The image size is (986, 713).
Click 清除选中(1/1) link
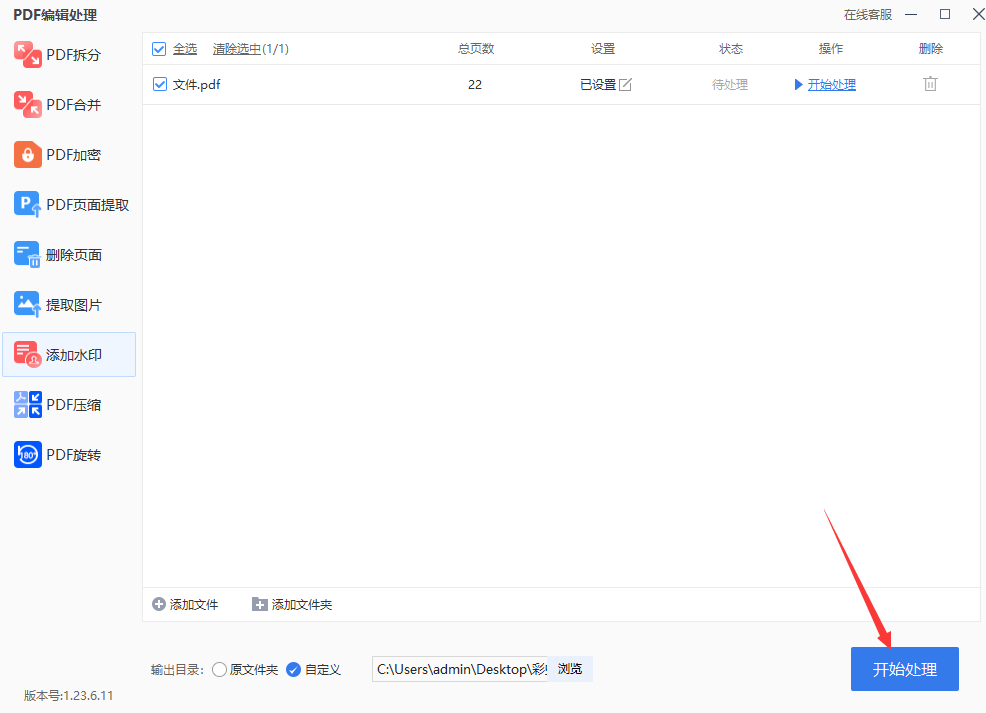(x=250, y=49)
